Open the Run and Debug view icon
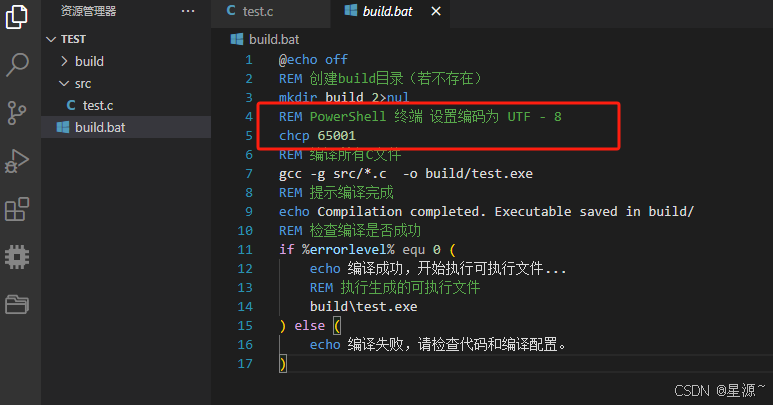Image resolution: width=773 pixels, height=405 pixels. tap(17, 161)
